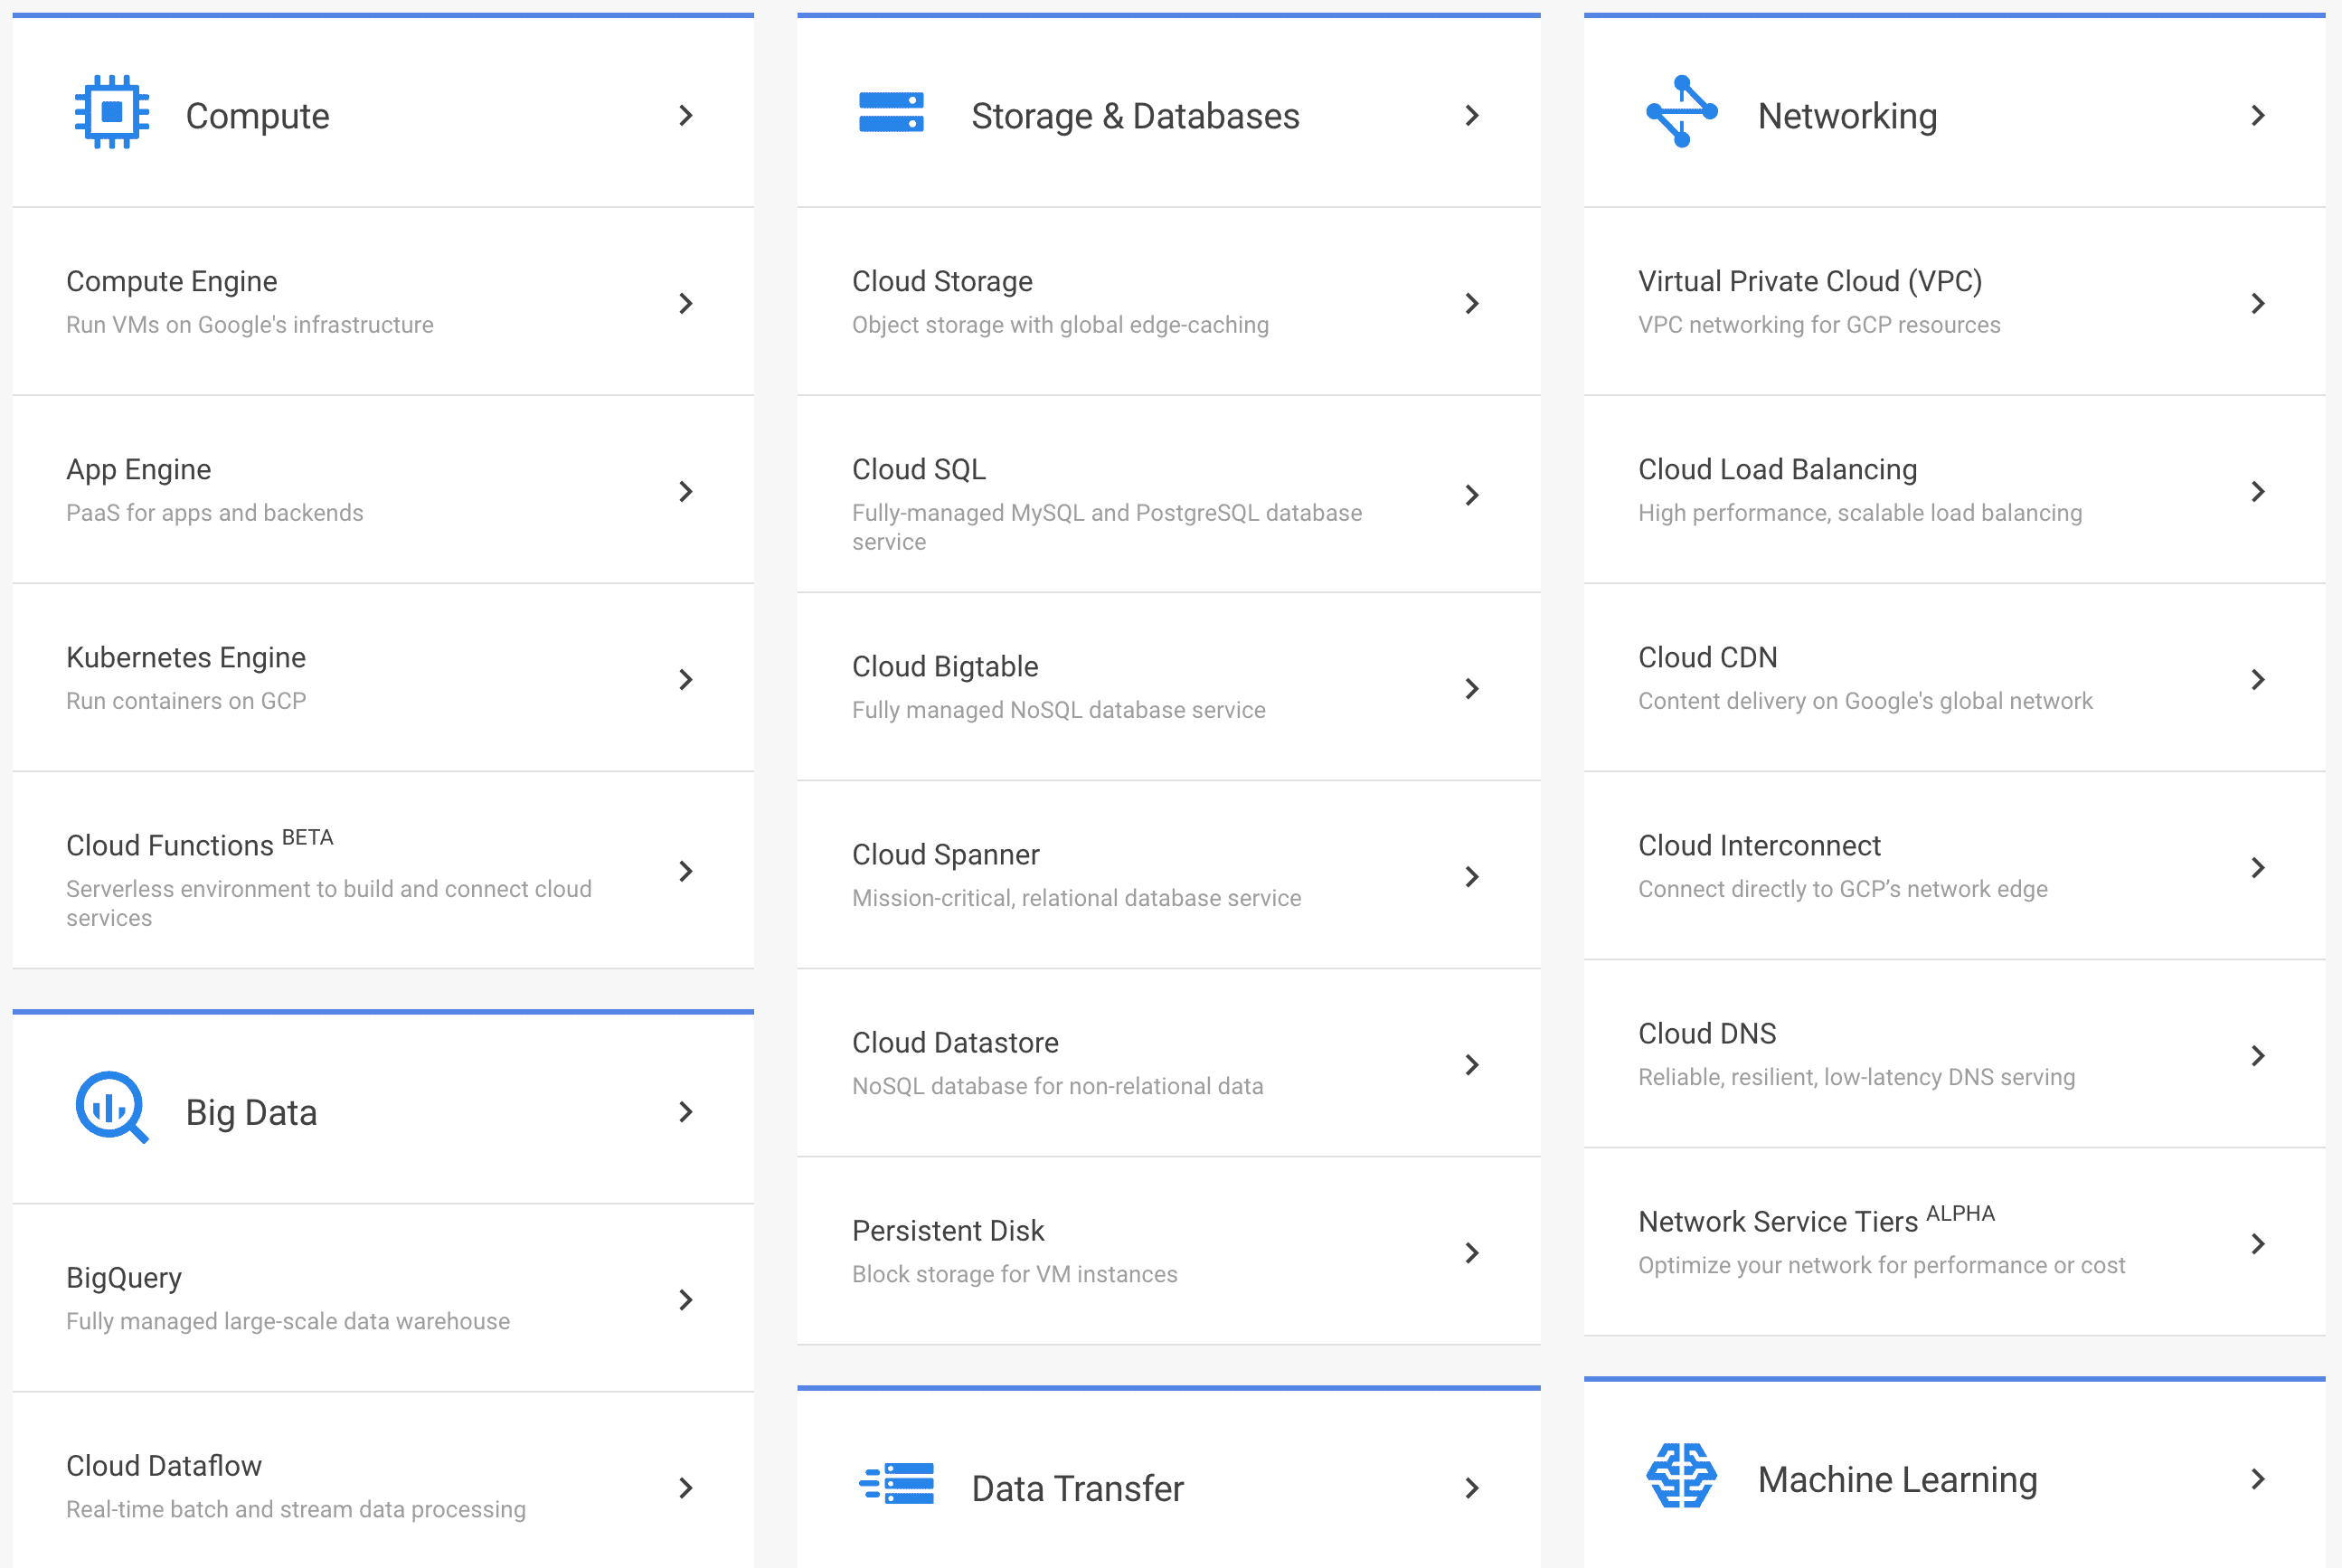Click the Machine Learning brain icon

[1681, 1476]
